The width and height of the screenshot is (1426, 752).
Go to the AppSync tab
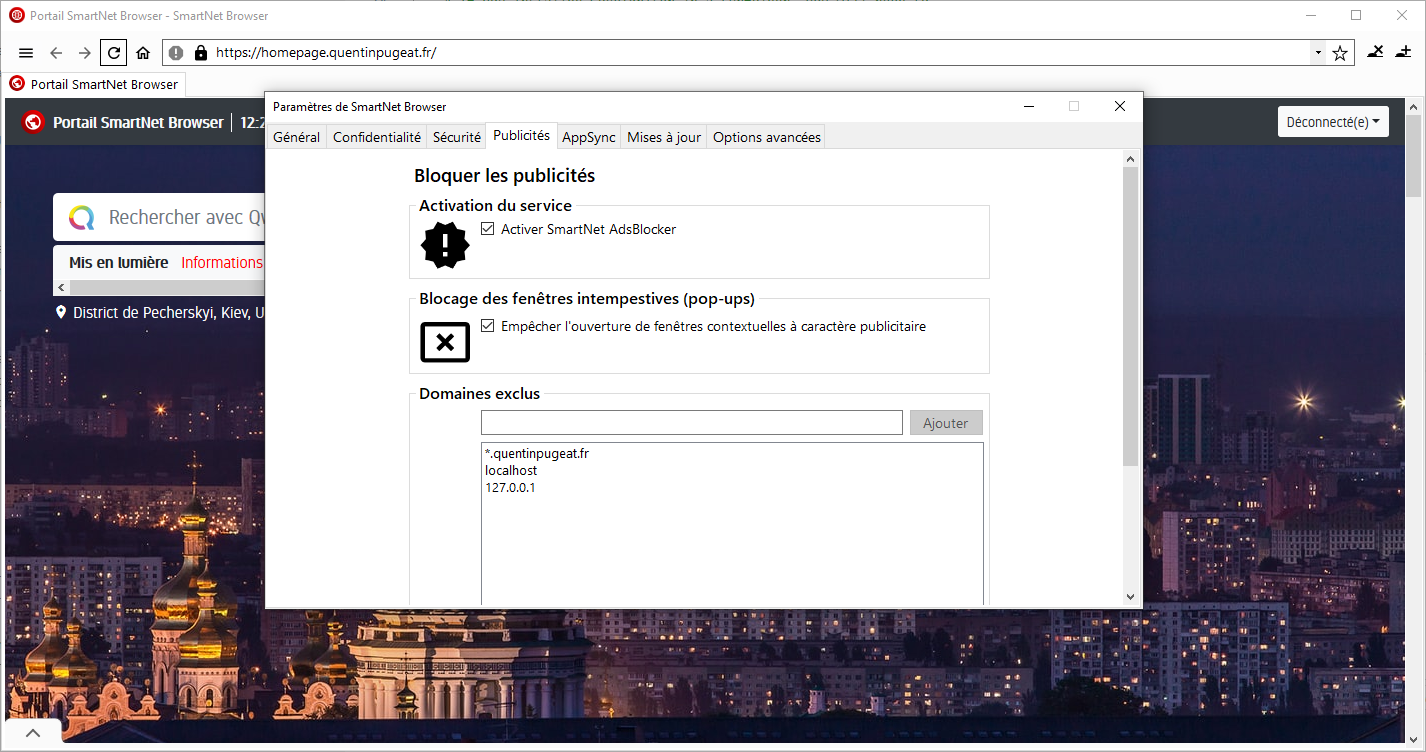[x=589, y=137]
